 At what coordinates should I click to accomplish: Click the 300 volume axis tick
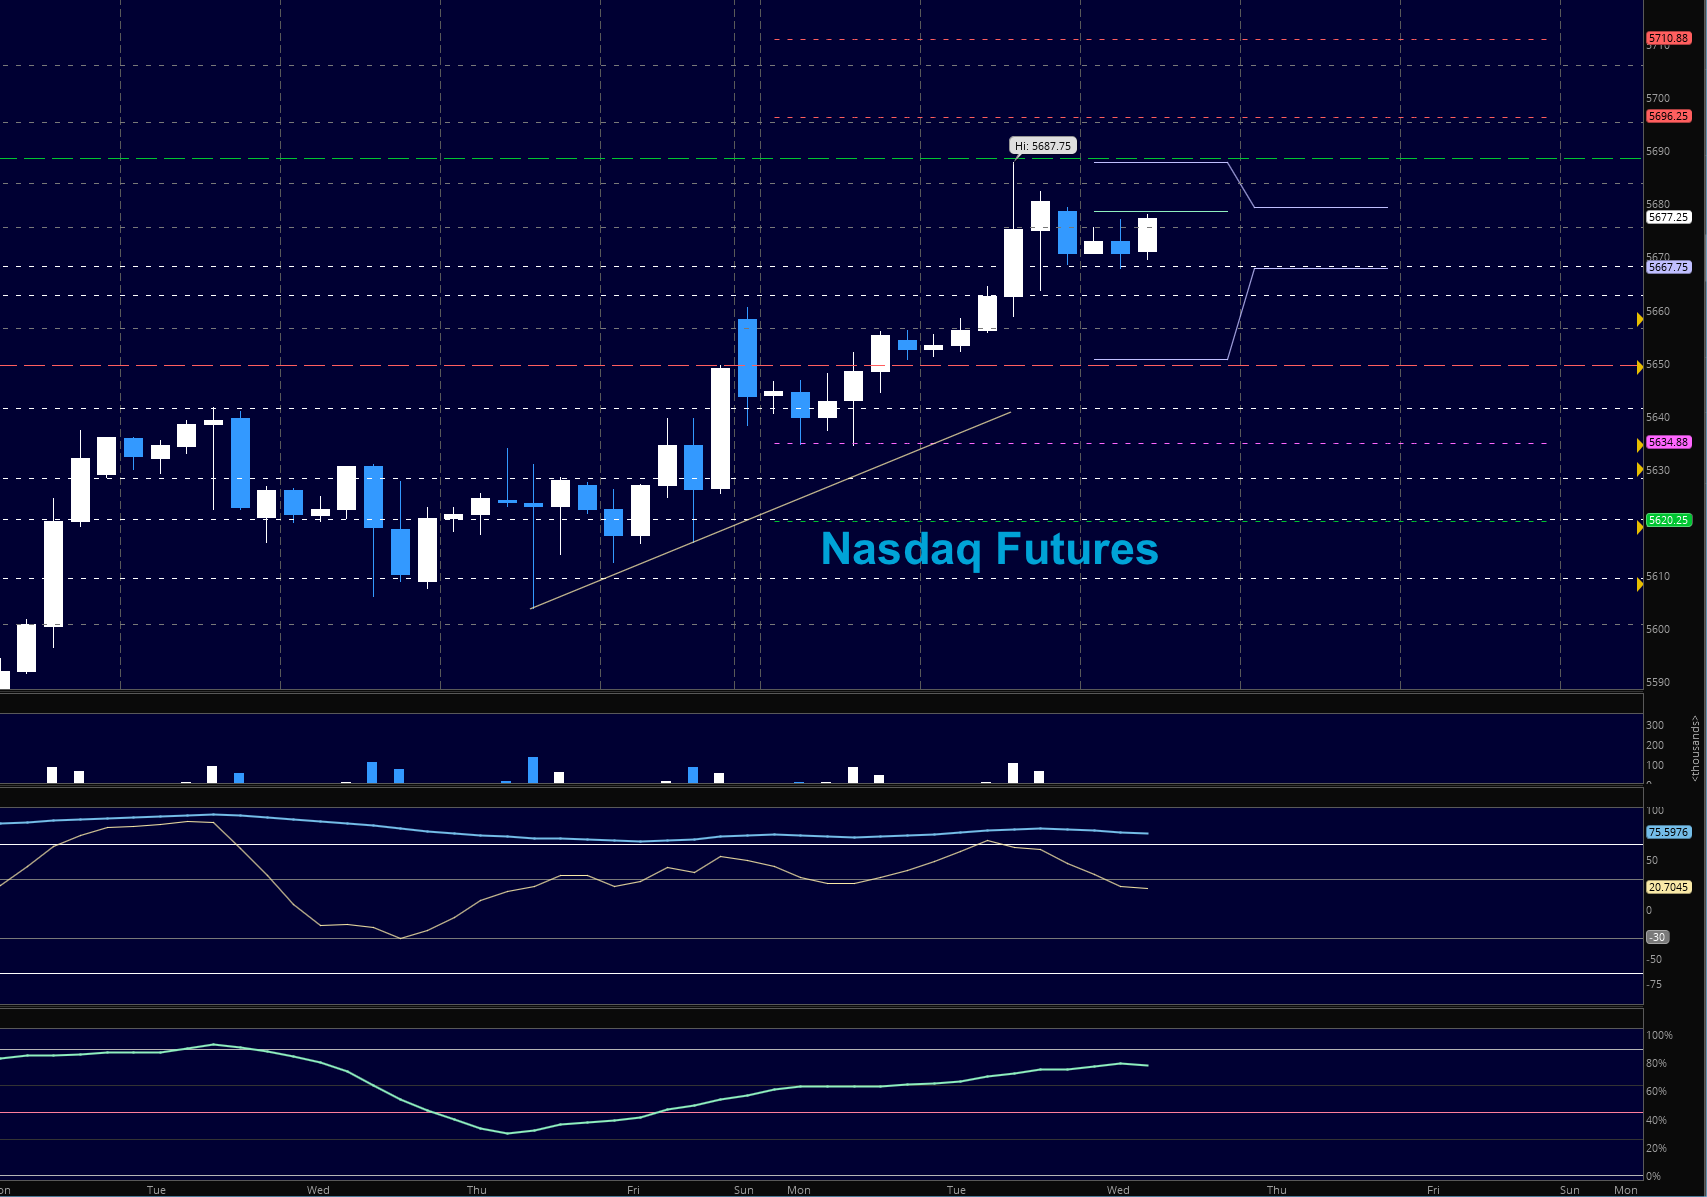1655,725
